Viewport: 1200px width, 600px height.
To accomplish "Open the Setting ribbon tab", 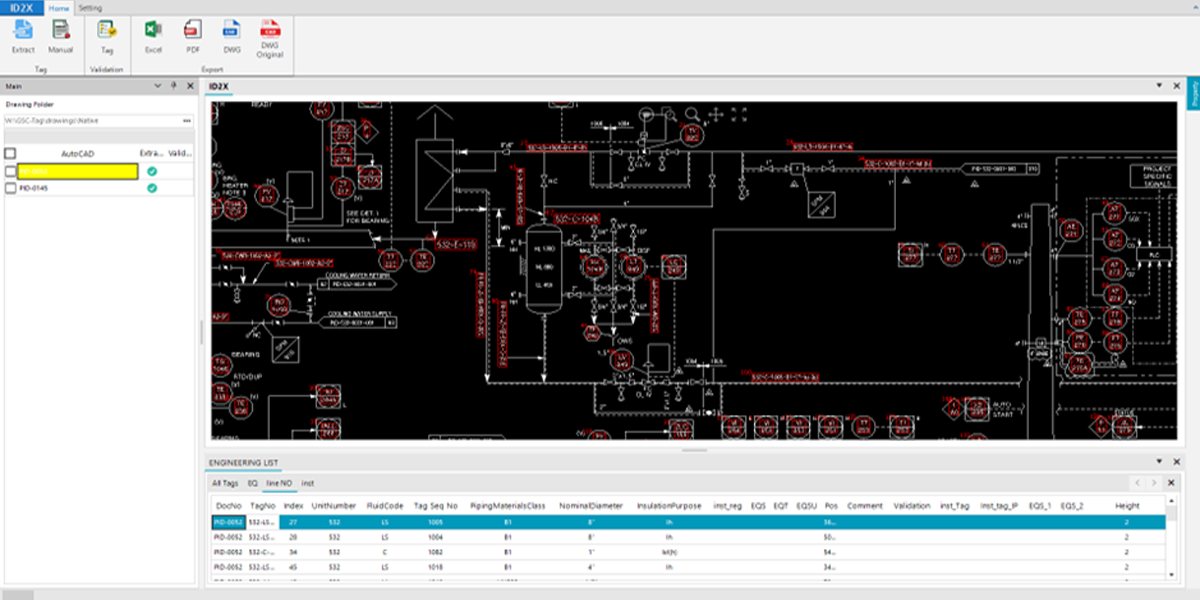I will (90, 7).
